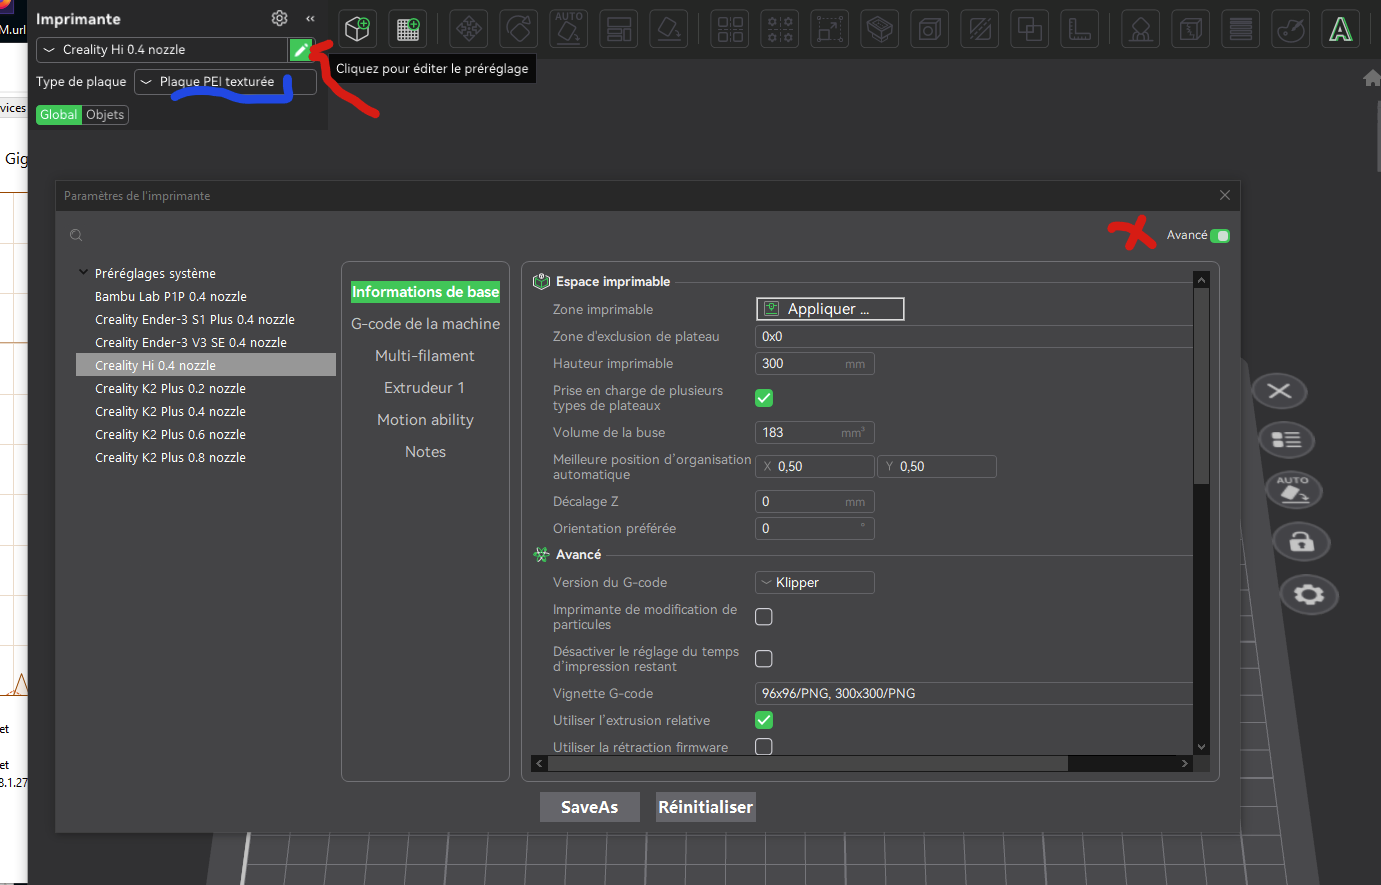The image size is (1381, 885).
Task: Click the plate settings gear icon
Action: click(1308, 595)
